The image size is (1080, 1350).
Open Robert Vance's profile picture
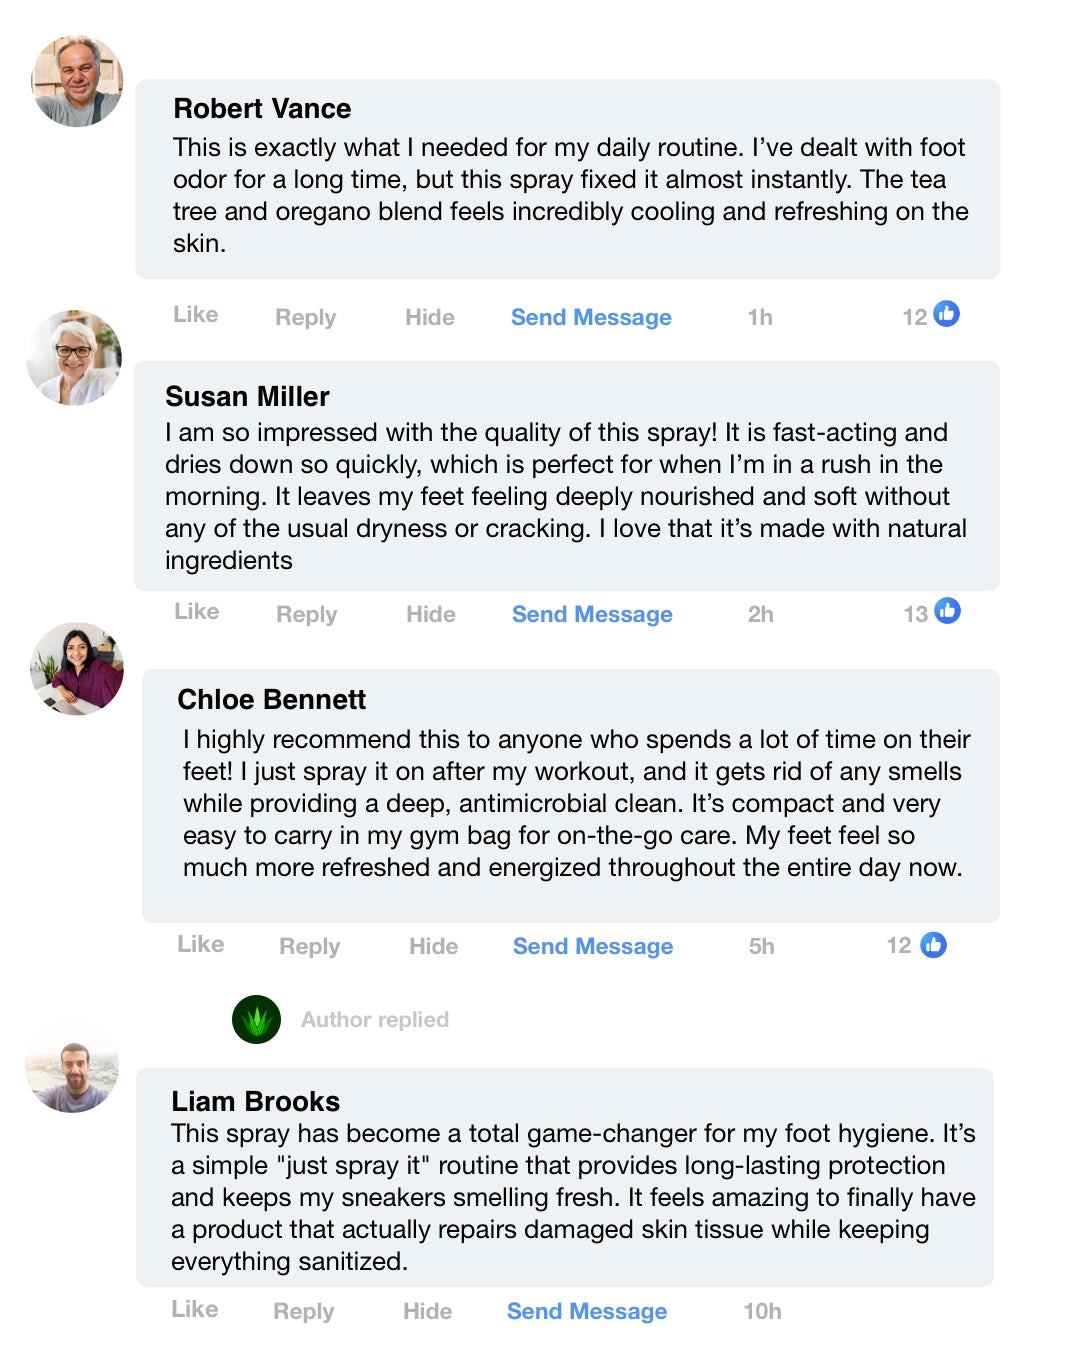coord(77,81)
